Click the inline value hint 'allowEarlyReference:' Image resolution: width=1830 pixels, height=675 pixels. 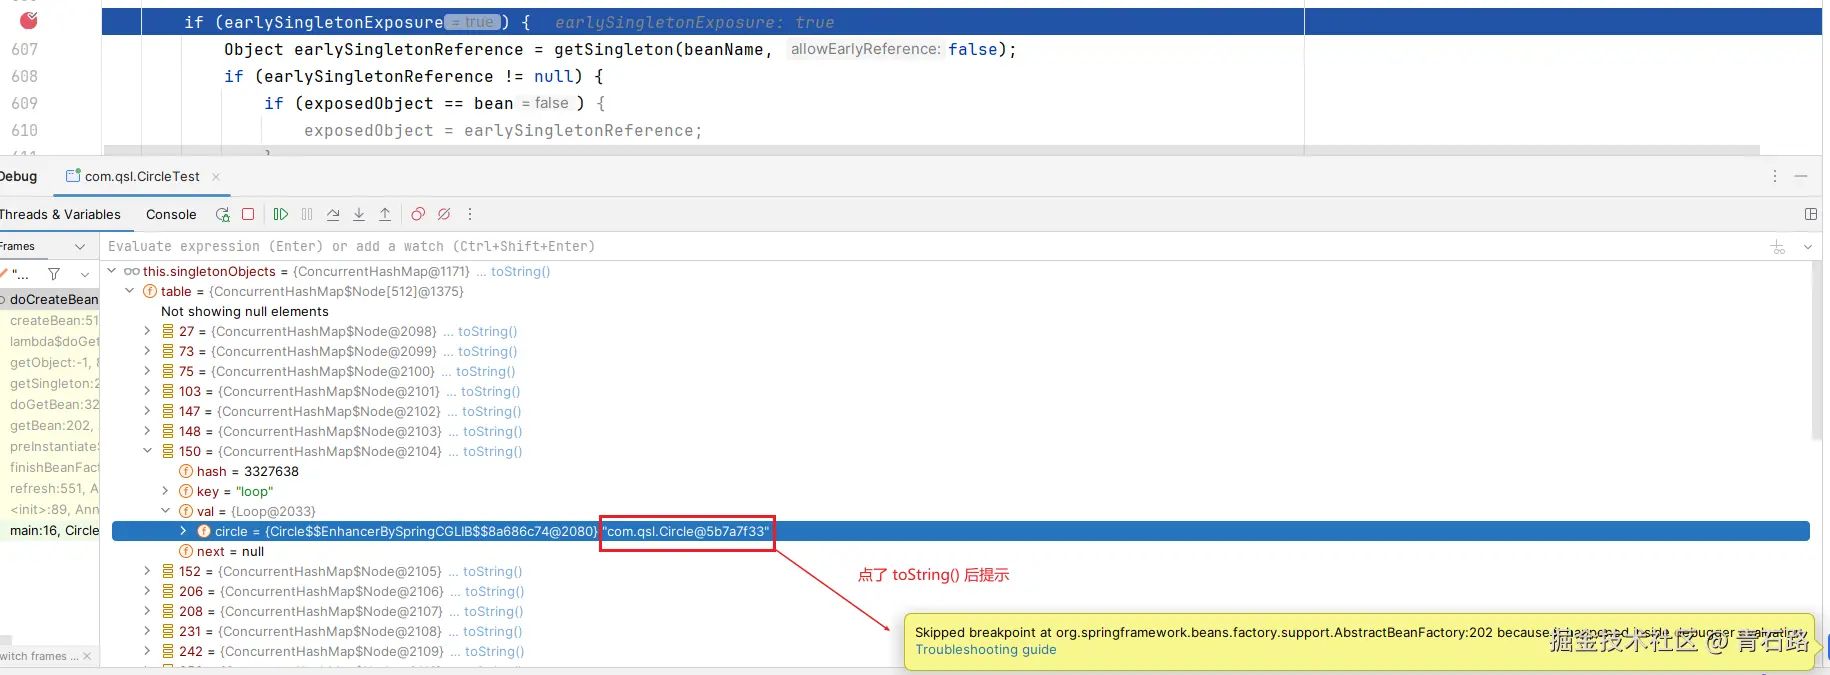[x=865, y=49]
